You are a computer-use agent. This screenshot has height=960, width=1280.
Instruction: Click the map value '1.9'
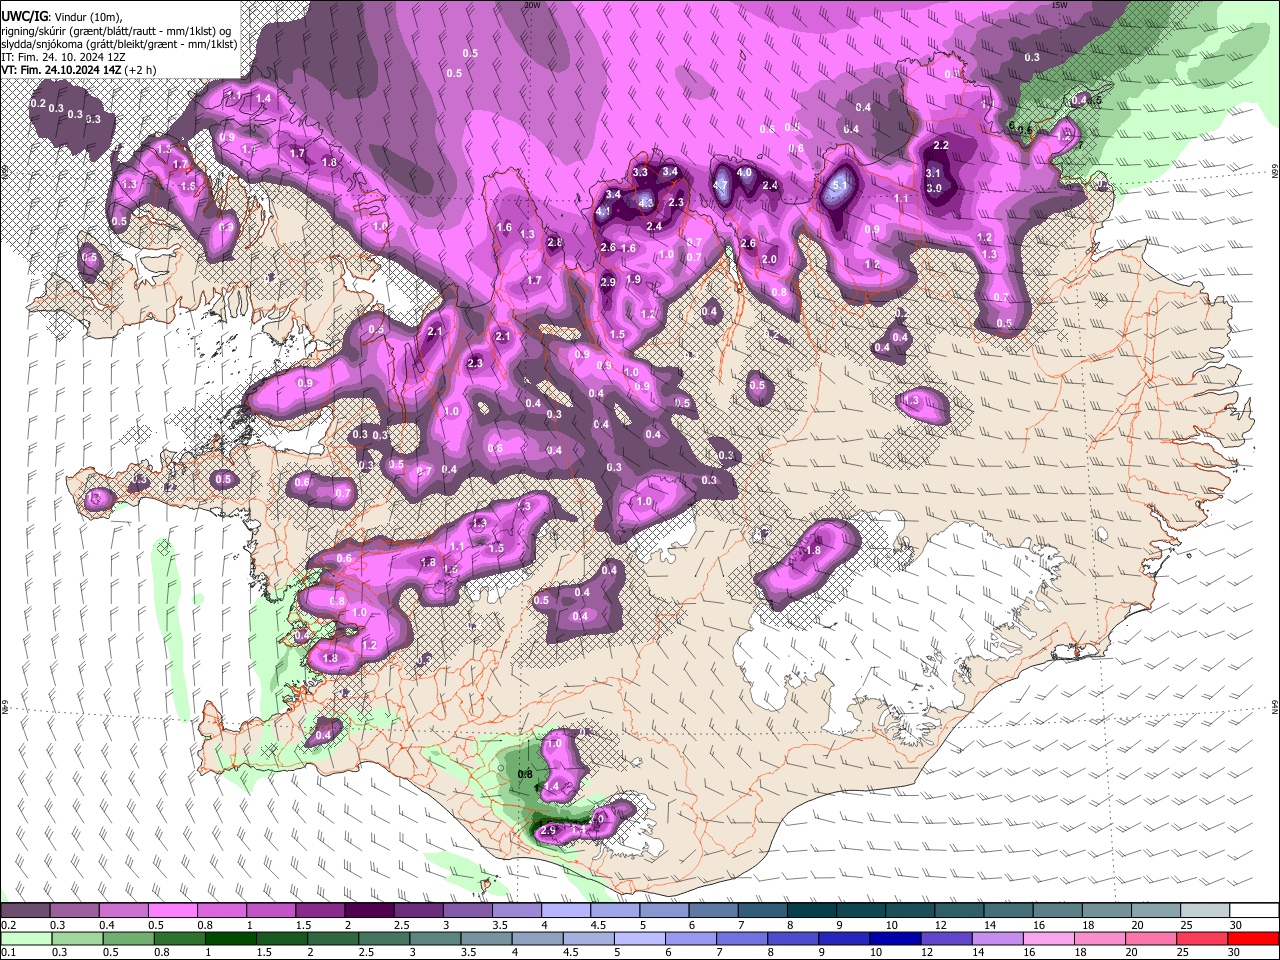[633, 279]
